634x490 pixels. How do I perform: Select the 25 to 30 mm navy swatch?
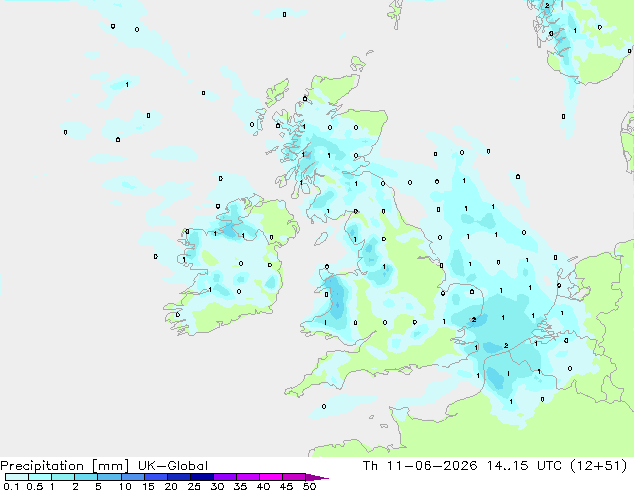pos(202,477)
